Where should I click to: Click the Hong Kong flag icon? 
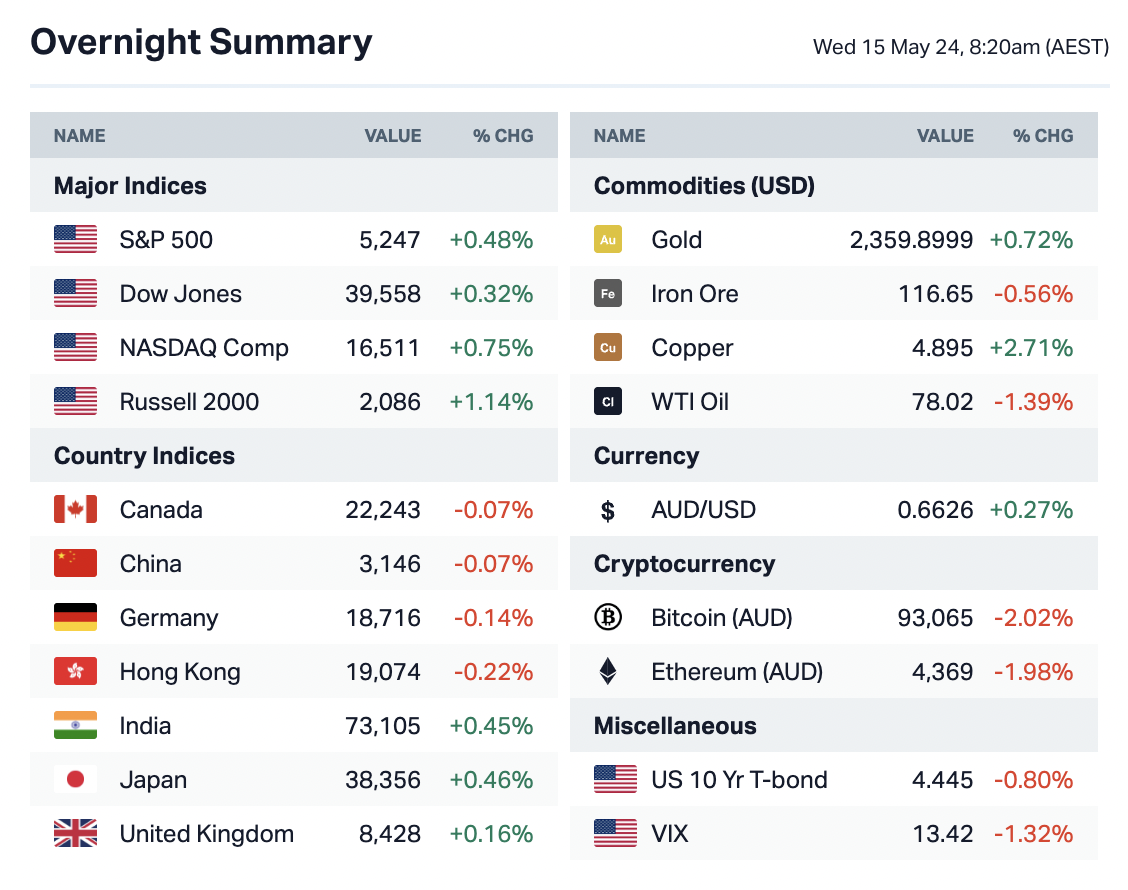[75, 672]
